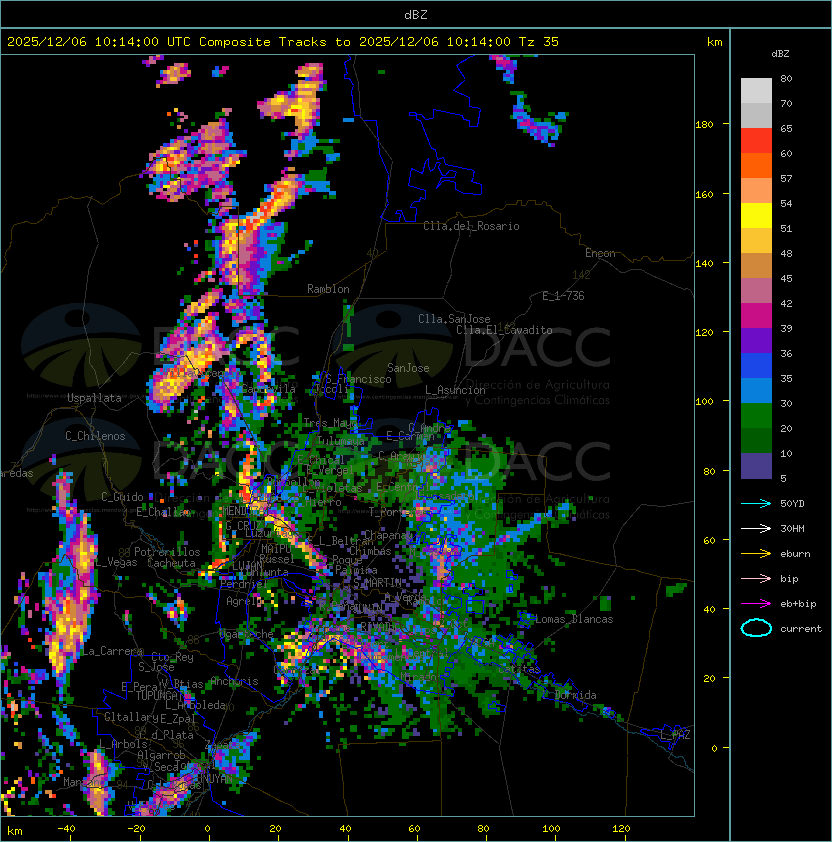The width and height of the screenshot is (832, 842).
Task: Select the dark orange 57-60 dBZ swatch
Action: tap(756, 165)
